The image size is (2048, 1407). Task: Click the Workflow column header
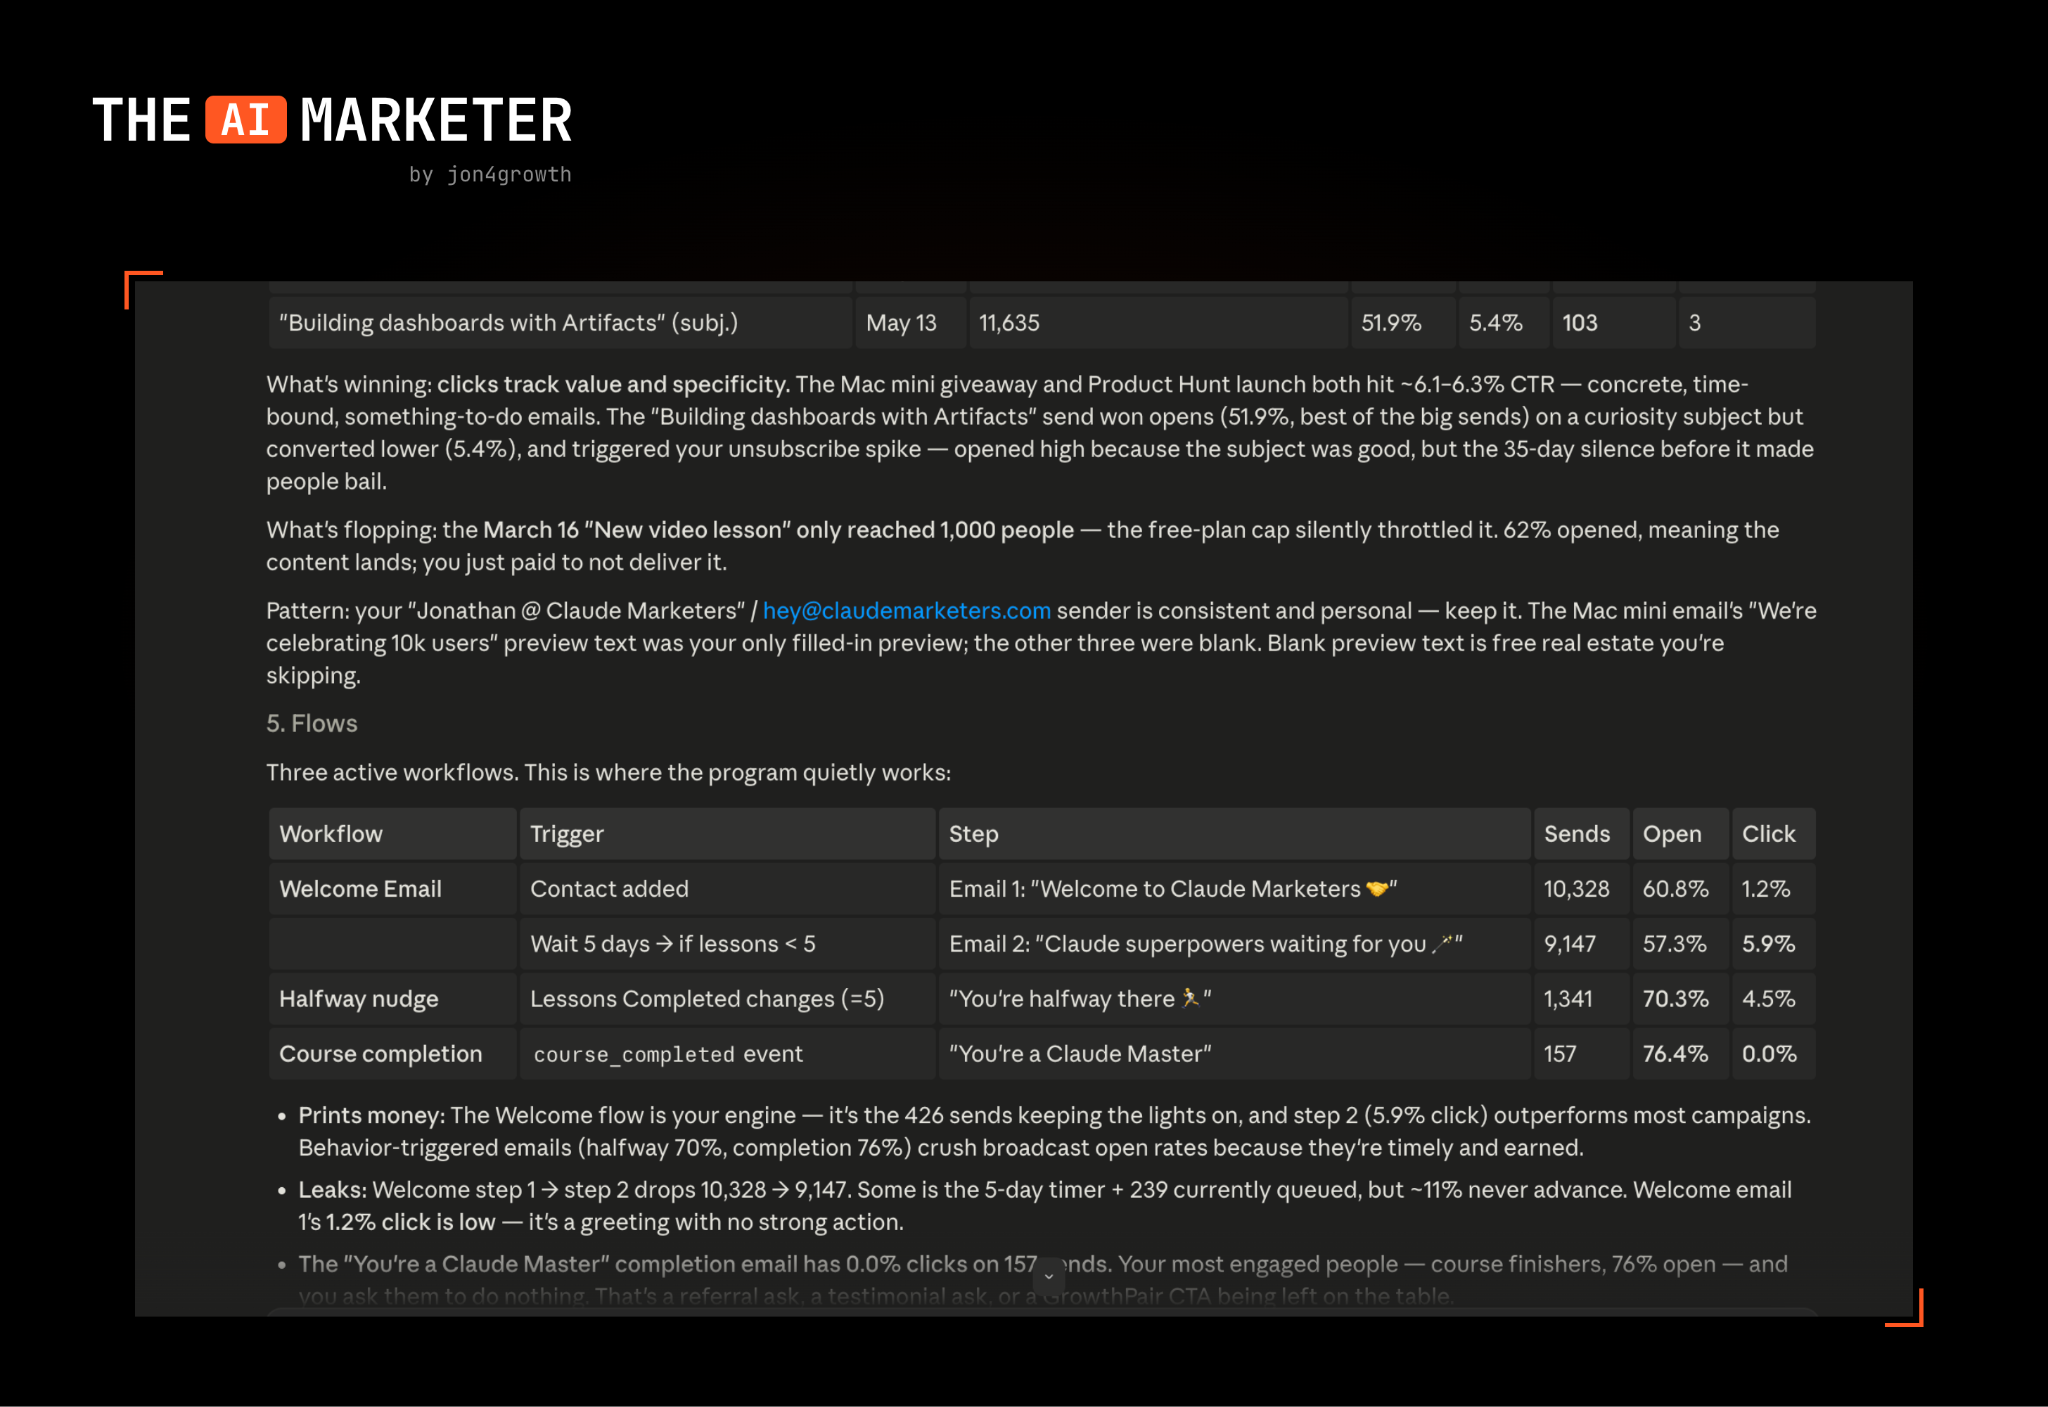(x=393, y=834)
